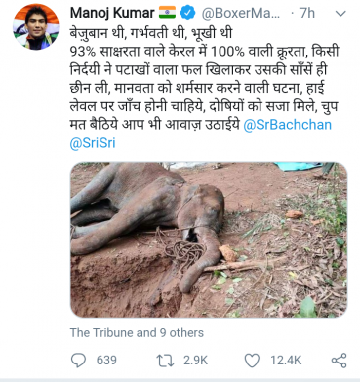Open the Manoj Kumar display name
The width and height of the screenshot is (360, 382).
click(112, 13)
